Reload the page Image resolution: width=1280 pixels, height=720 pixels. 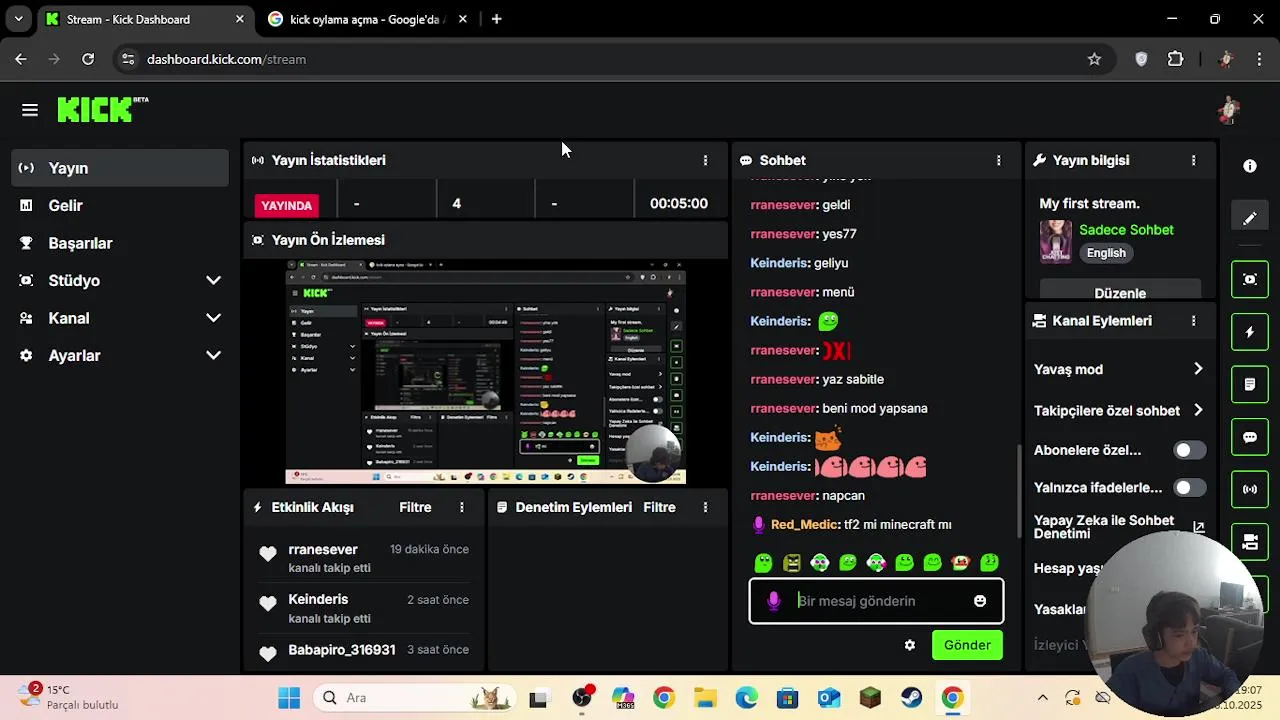(x=88, y=59)
